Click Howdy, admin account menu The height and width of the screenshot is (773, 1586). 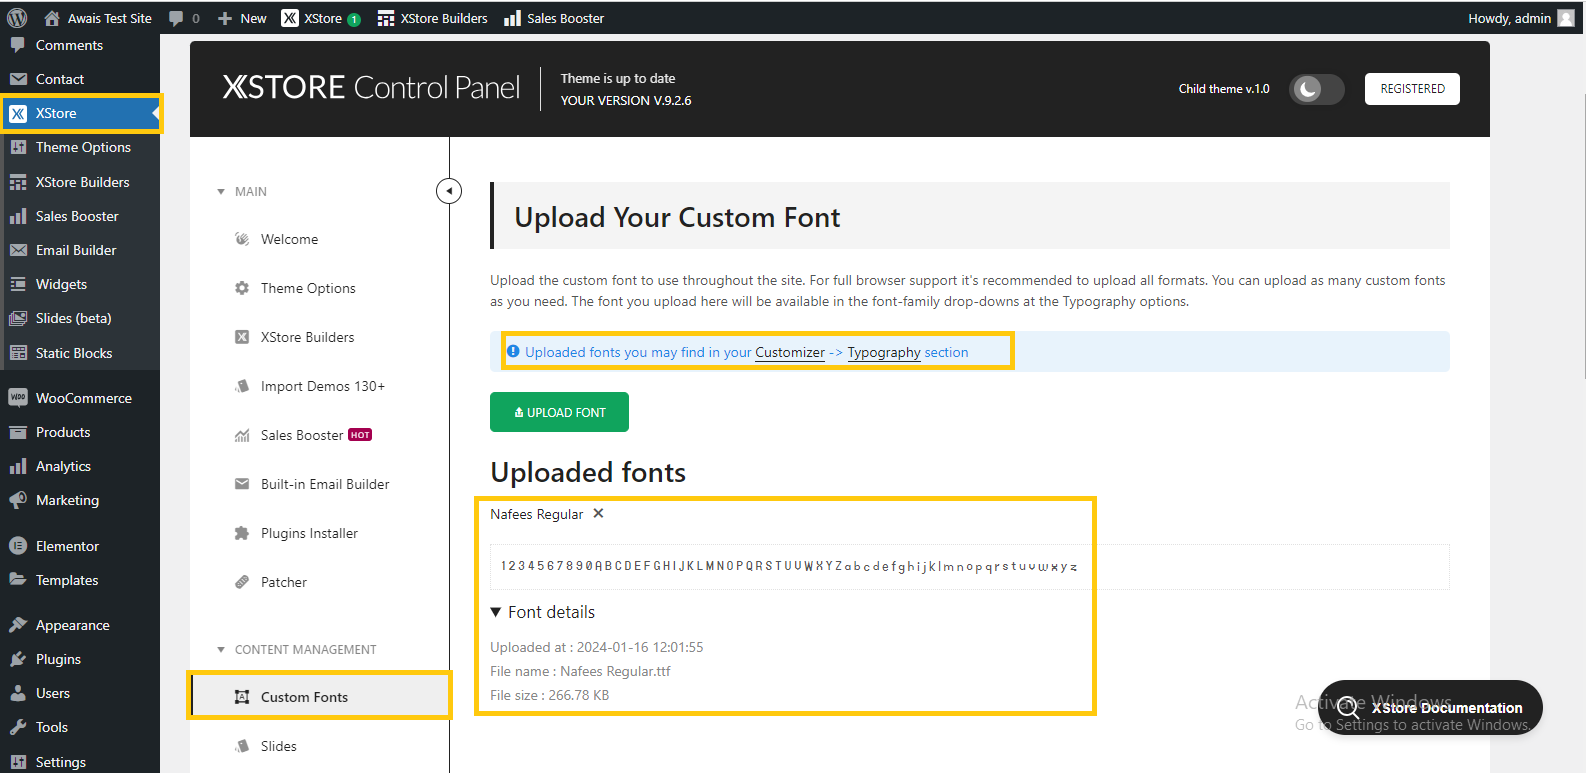coord(1521,18)
